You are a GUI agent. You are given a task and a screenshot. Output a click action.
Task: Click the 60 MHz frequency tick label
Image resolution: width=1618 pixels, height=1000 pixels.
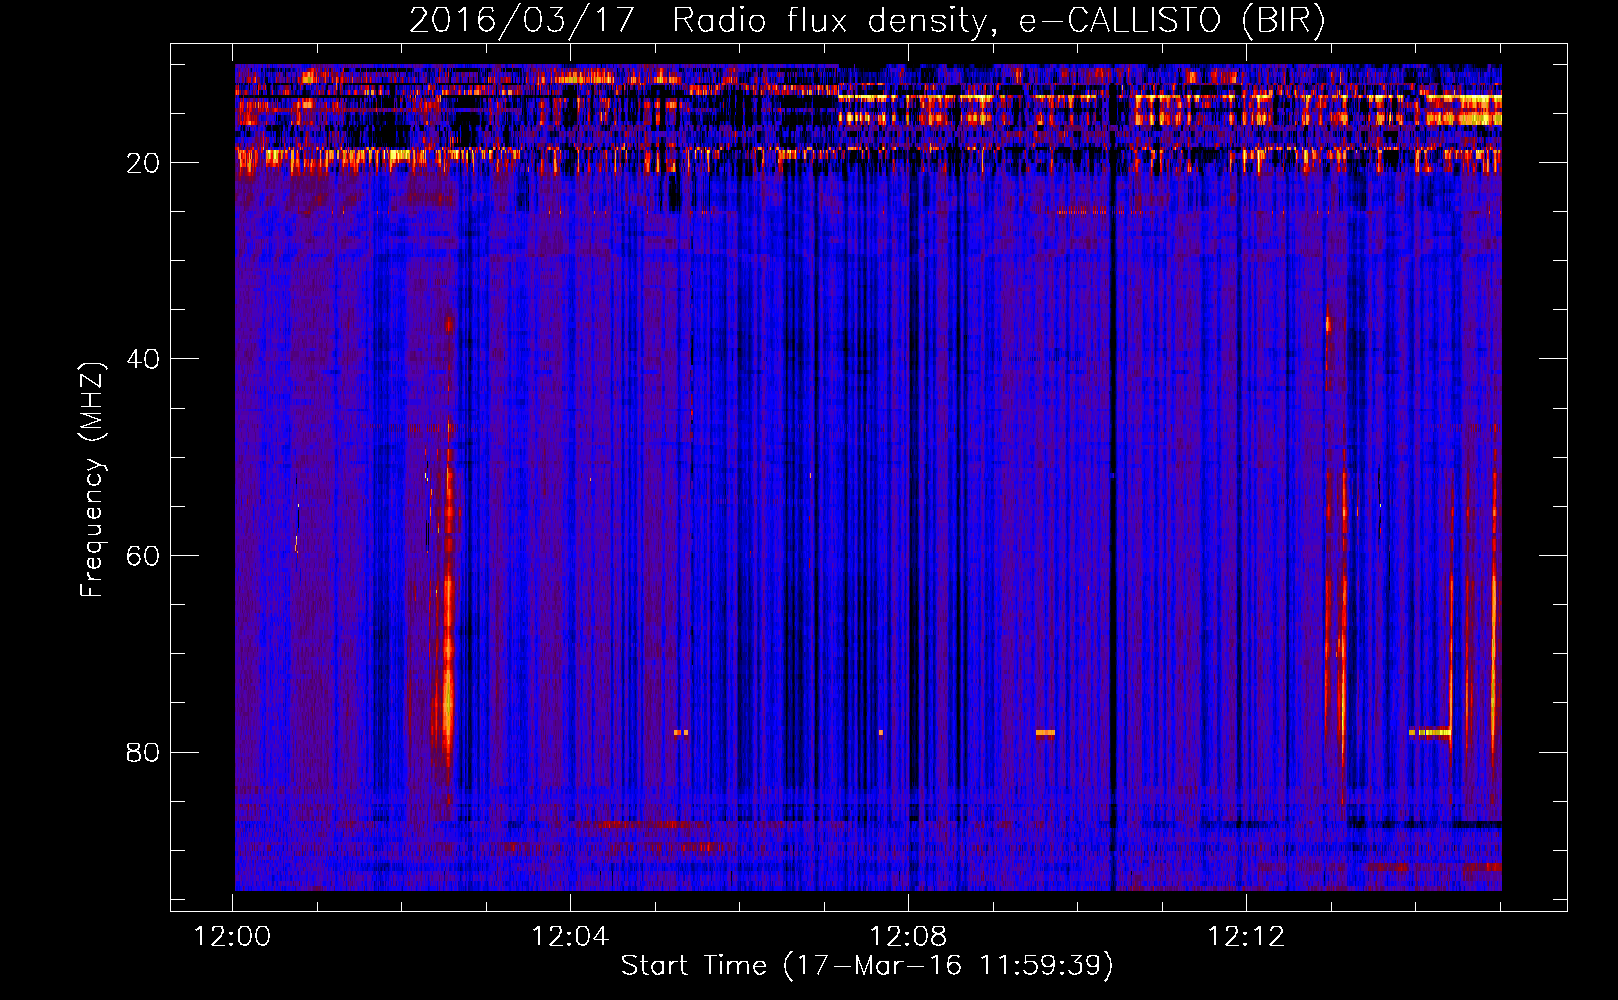click(143, 556)
